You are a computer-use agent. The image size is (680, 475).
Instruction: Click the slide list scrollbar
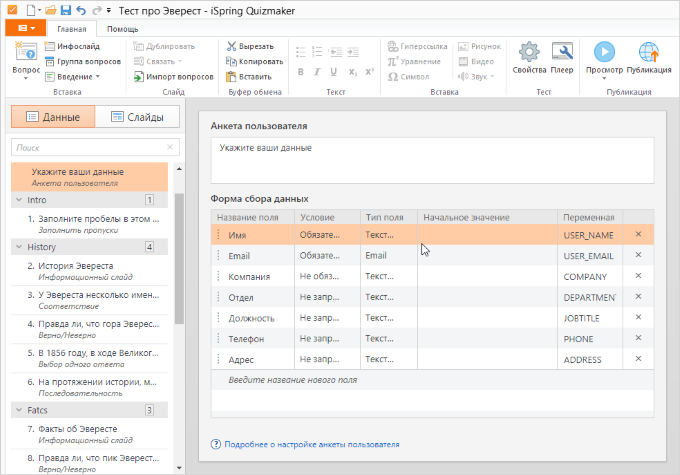click(x=179, y=259)
